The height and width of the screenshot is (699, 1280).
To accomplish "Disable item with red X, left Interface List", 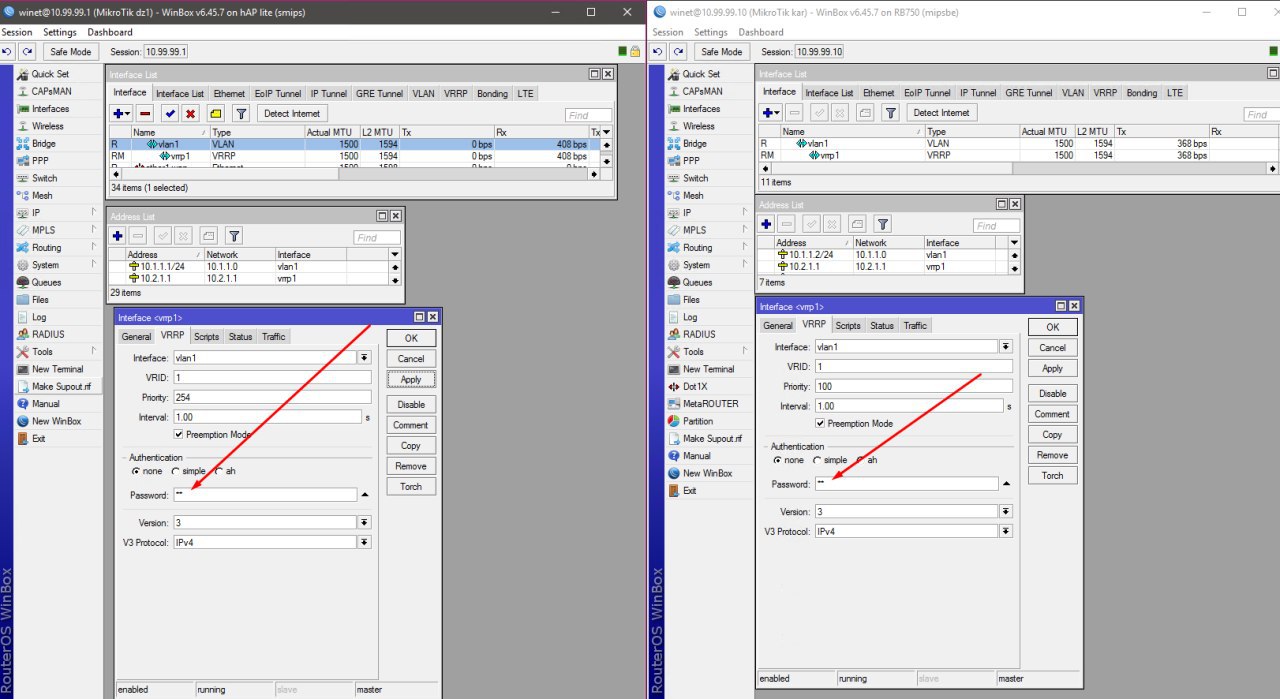I will pyautogui.click(x=190, y=113).
